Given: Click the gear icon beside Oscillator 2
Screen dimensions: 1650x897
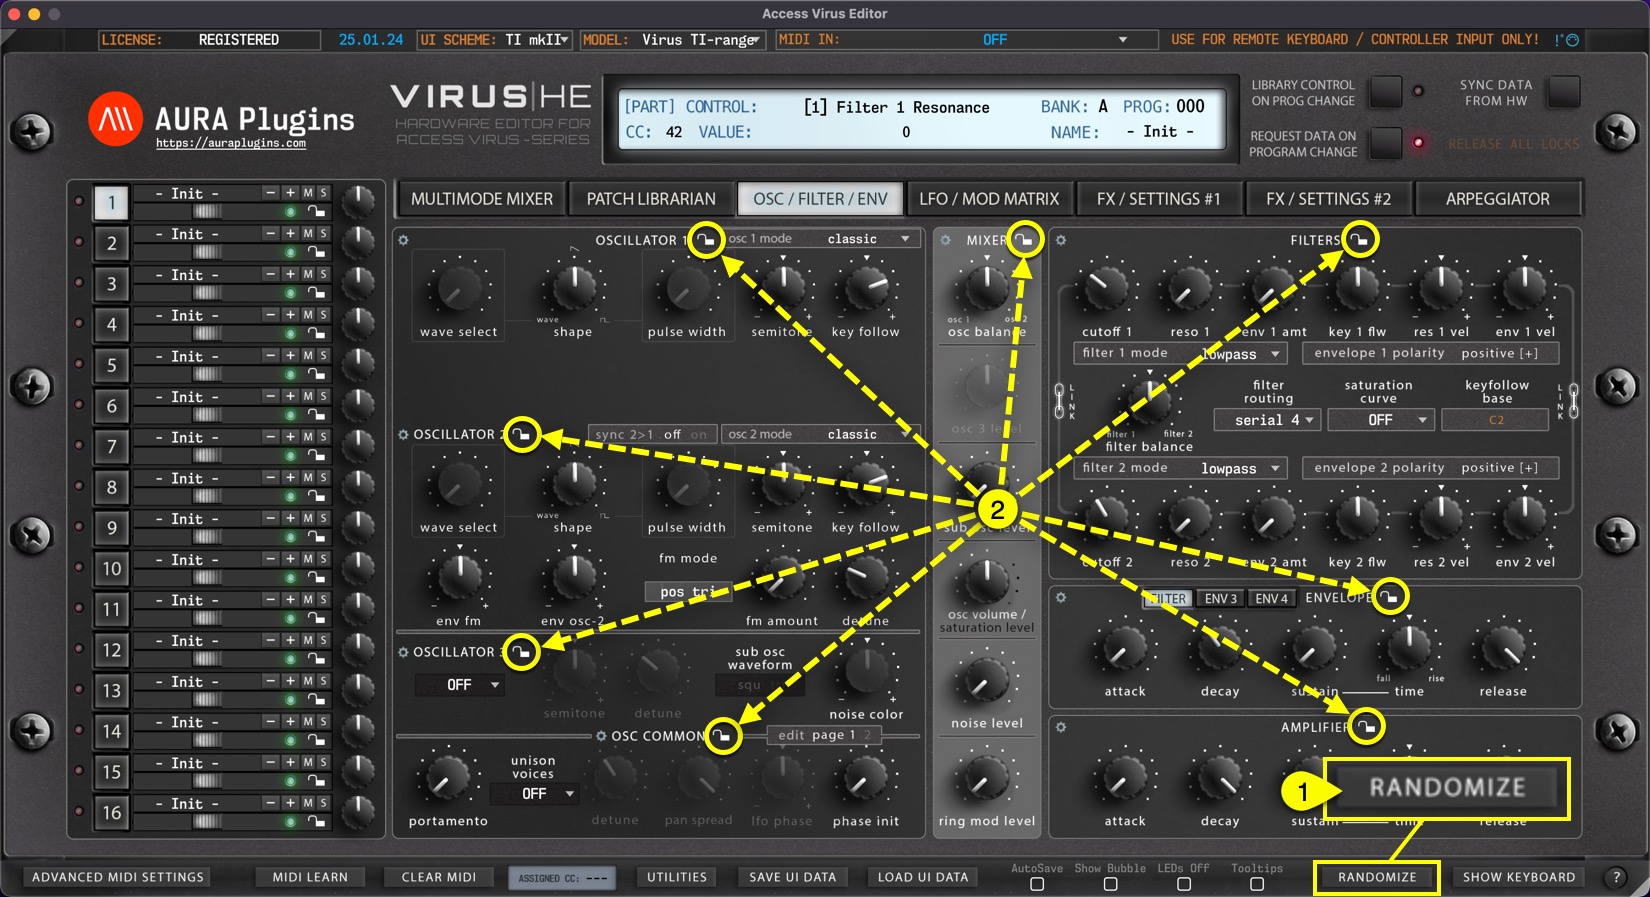Looking at the screenshot, I should pos(403,435).
